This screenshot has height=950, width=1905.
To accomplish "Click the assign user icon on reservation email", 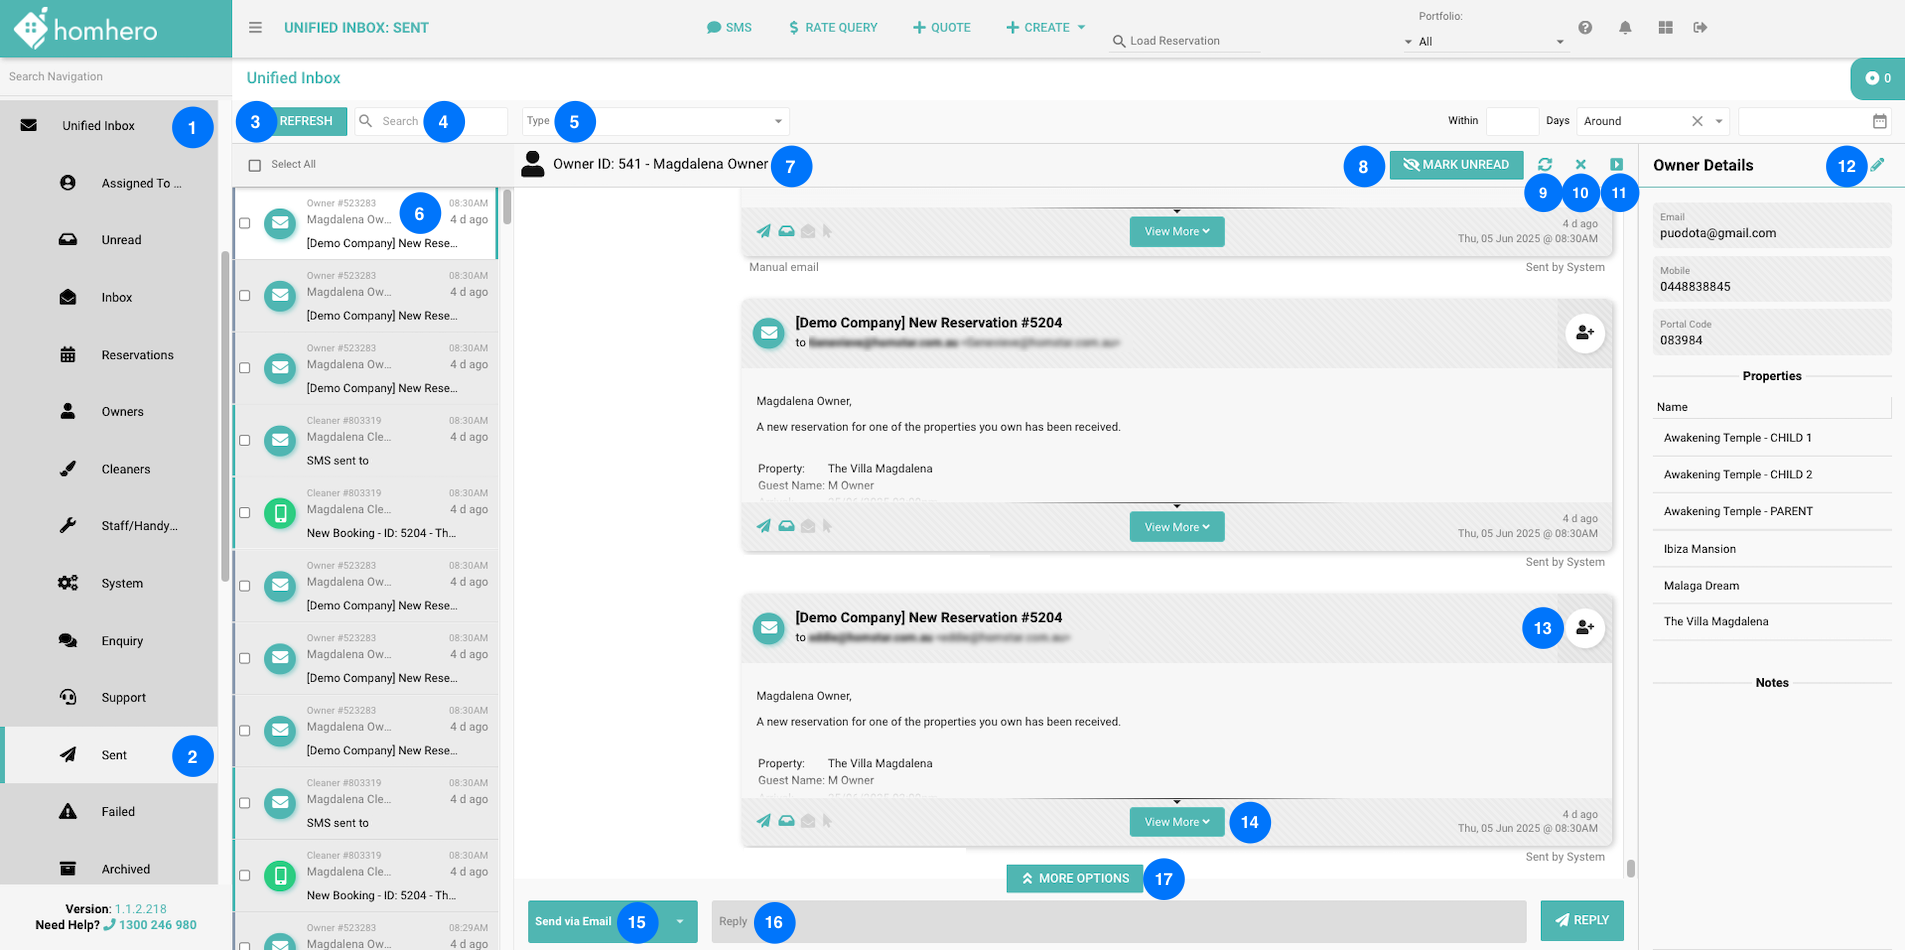I will coord(1584,333).
